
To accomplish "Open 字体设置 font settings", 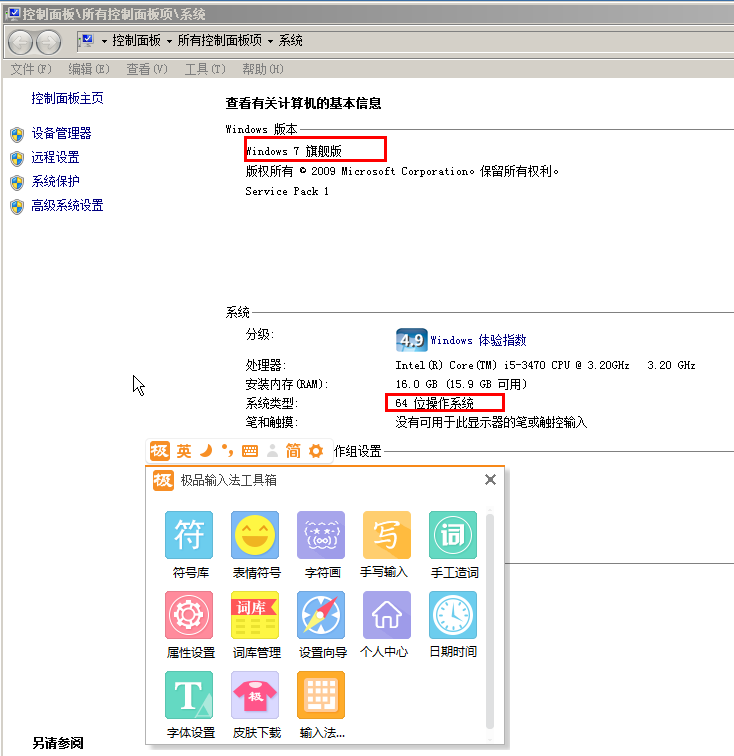I will click(189, 695).
